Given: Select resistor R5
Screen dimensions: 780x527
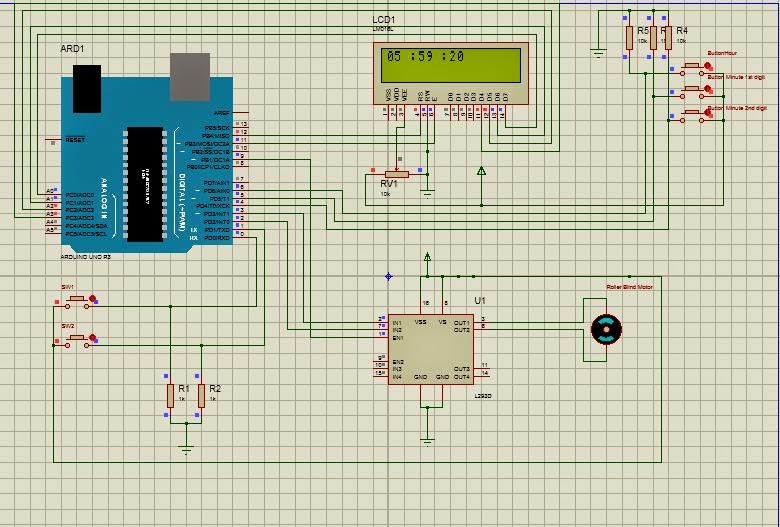Looking at the screenshot, I should (629, 38).
